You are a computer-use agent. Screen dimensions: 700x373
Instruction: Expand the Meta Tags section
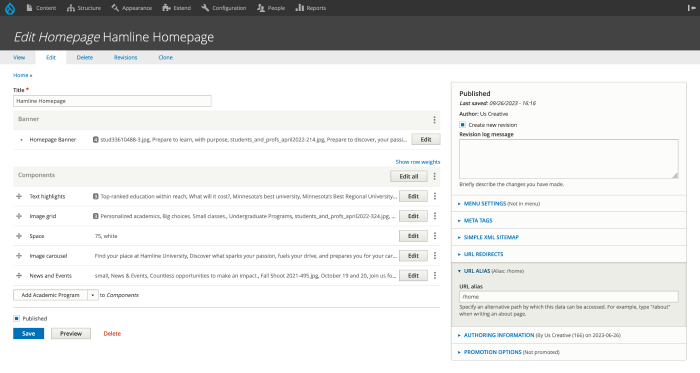tap(478, 220)
